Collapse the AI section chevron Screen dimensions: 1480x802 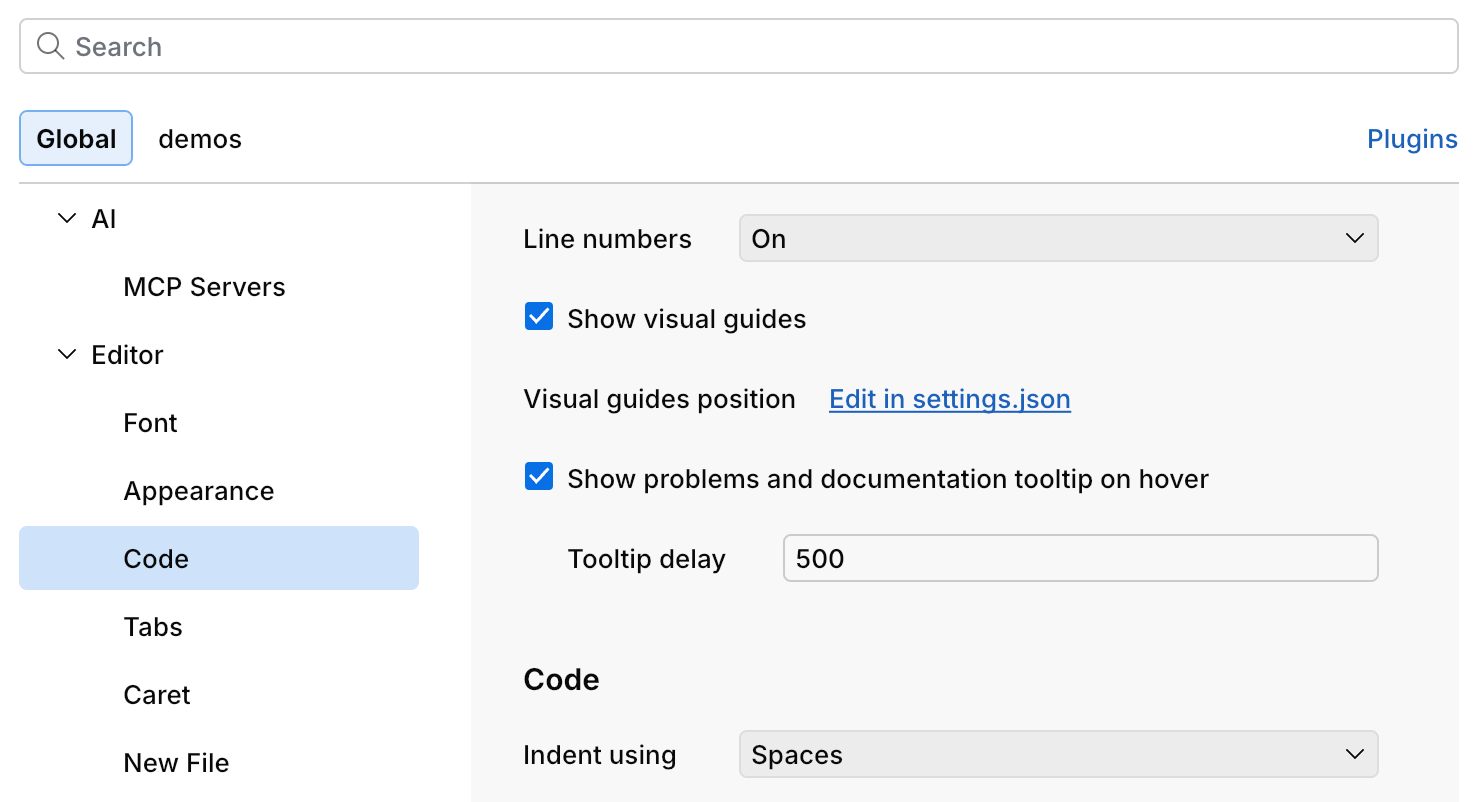(x=66, y=218)
